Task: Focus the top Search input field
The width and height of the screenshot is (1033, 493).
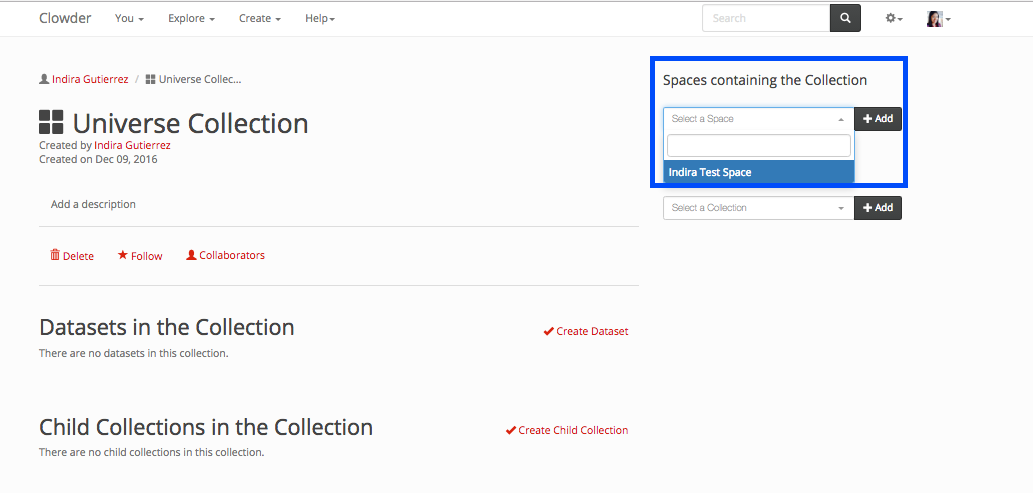Action: pyautogui.click(x=766, y=18)
